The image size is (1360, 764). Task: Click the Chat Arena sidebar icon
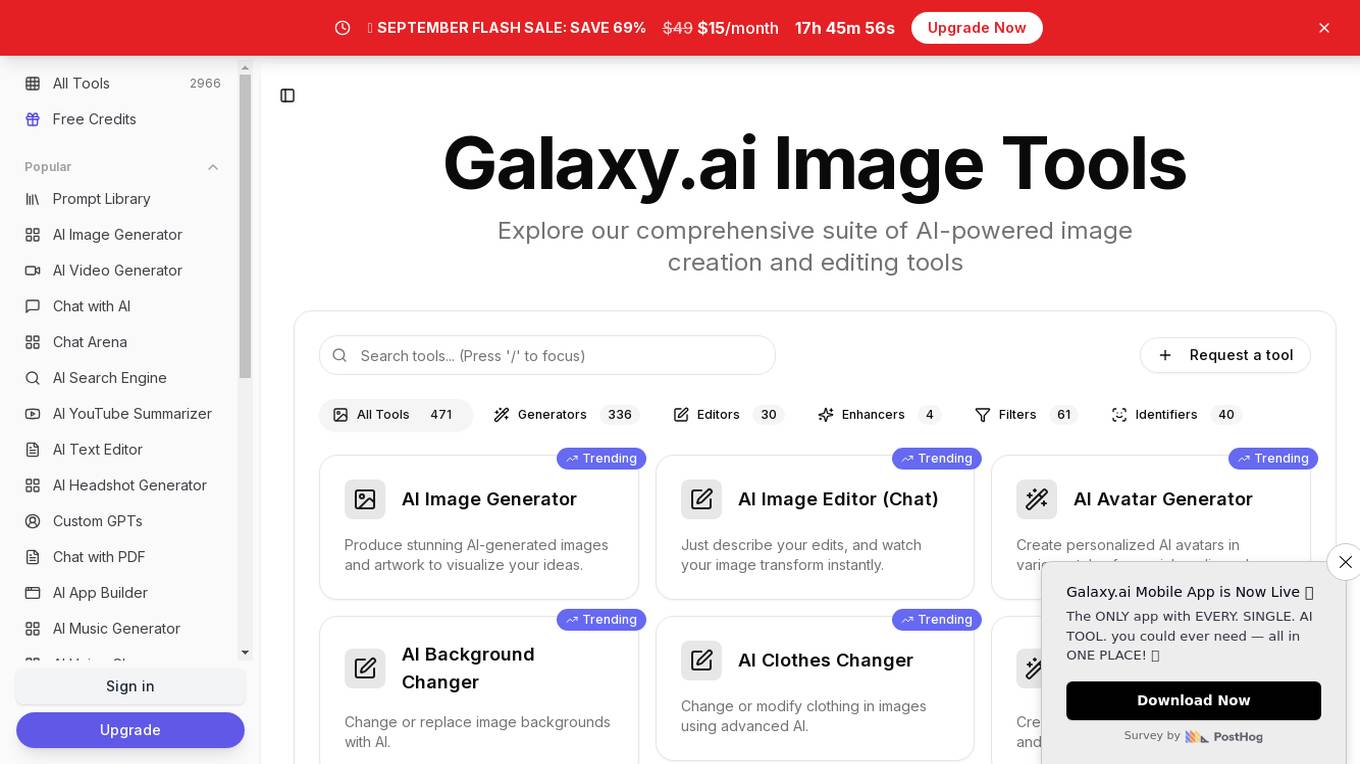[33, 342]
